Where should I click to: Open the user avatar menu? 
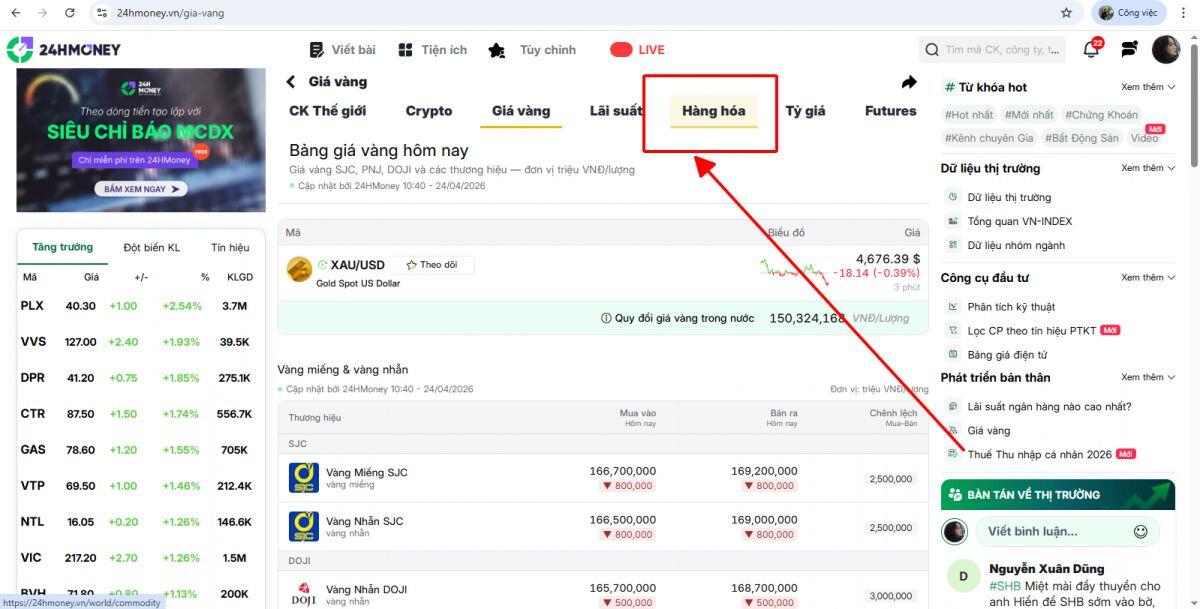(1166, 50)
